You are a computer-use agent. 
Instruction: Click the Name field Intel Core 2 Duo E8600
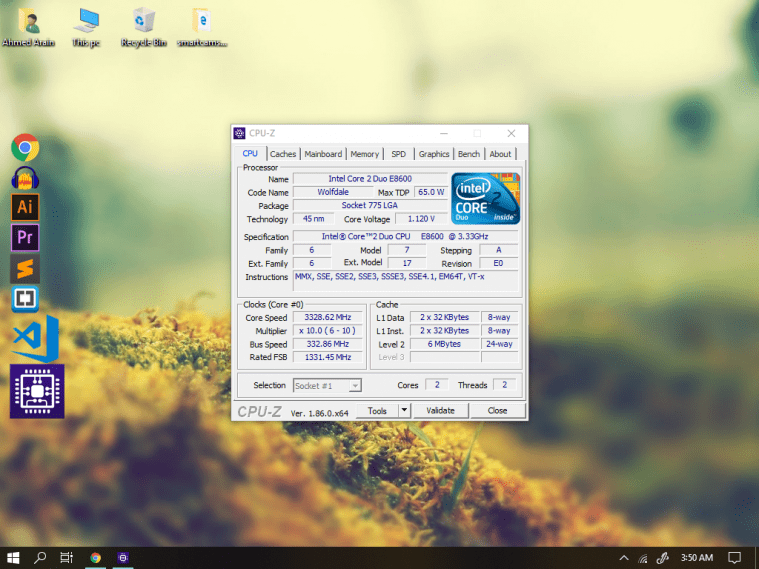coord(370,179)
